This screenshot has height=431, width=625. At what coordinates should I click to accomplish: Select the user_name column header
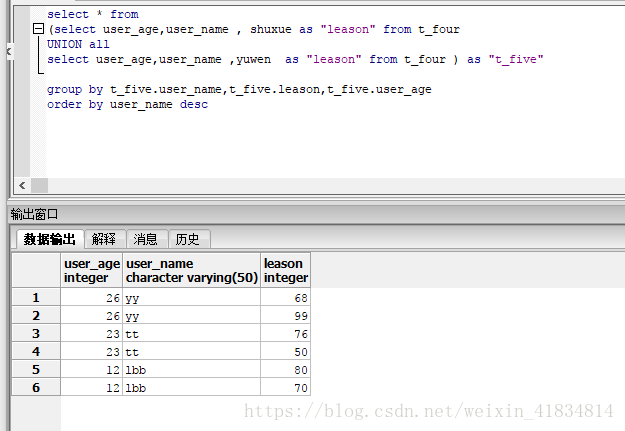[192, 270]
